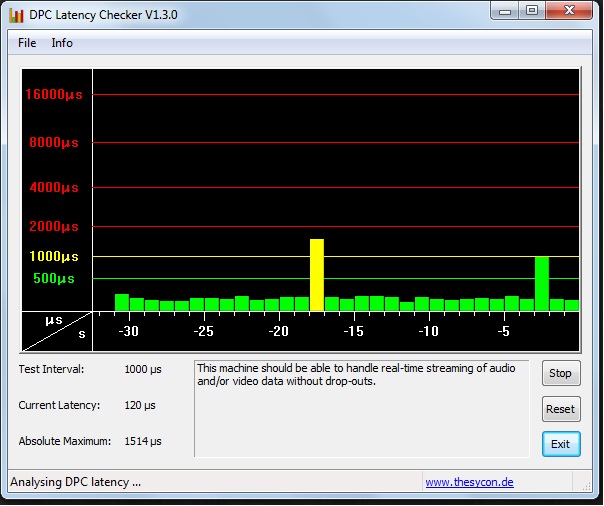Click the Stop button
This screenshot has height=506, width=604.
tap(561, 373)
